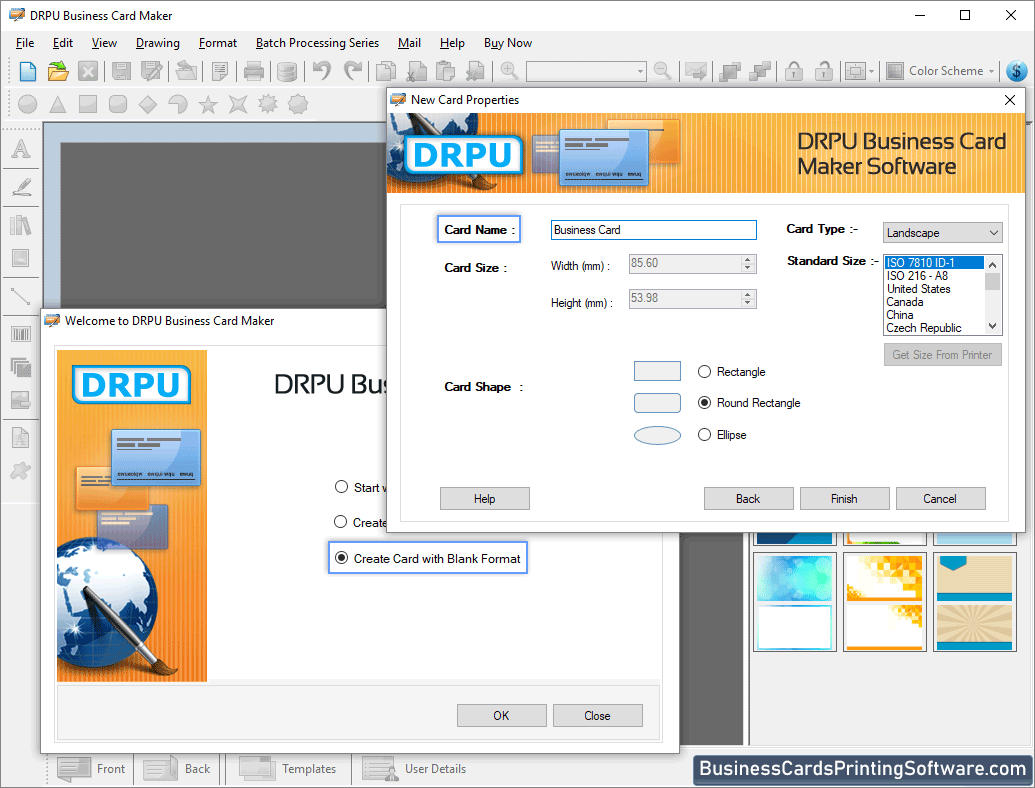Open the Drawing menu
1035x788 pixels.
point(158,43)
